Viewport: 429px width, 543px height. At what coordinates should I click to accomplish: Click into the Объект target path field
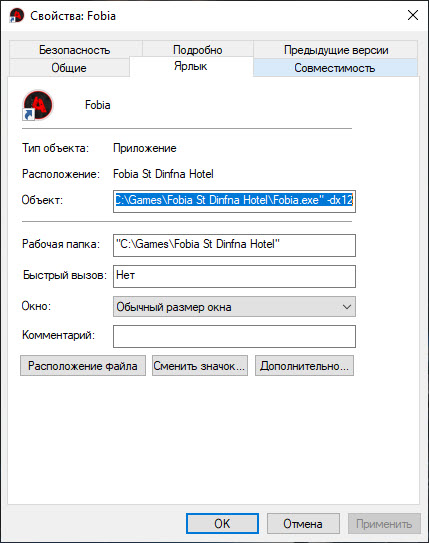(x=234, y=201)
